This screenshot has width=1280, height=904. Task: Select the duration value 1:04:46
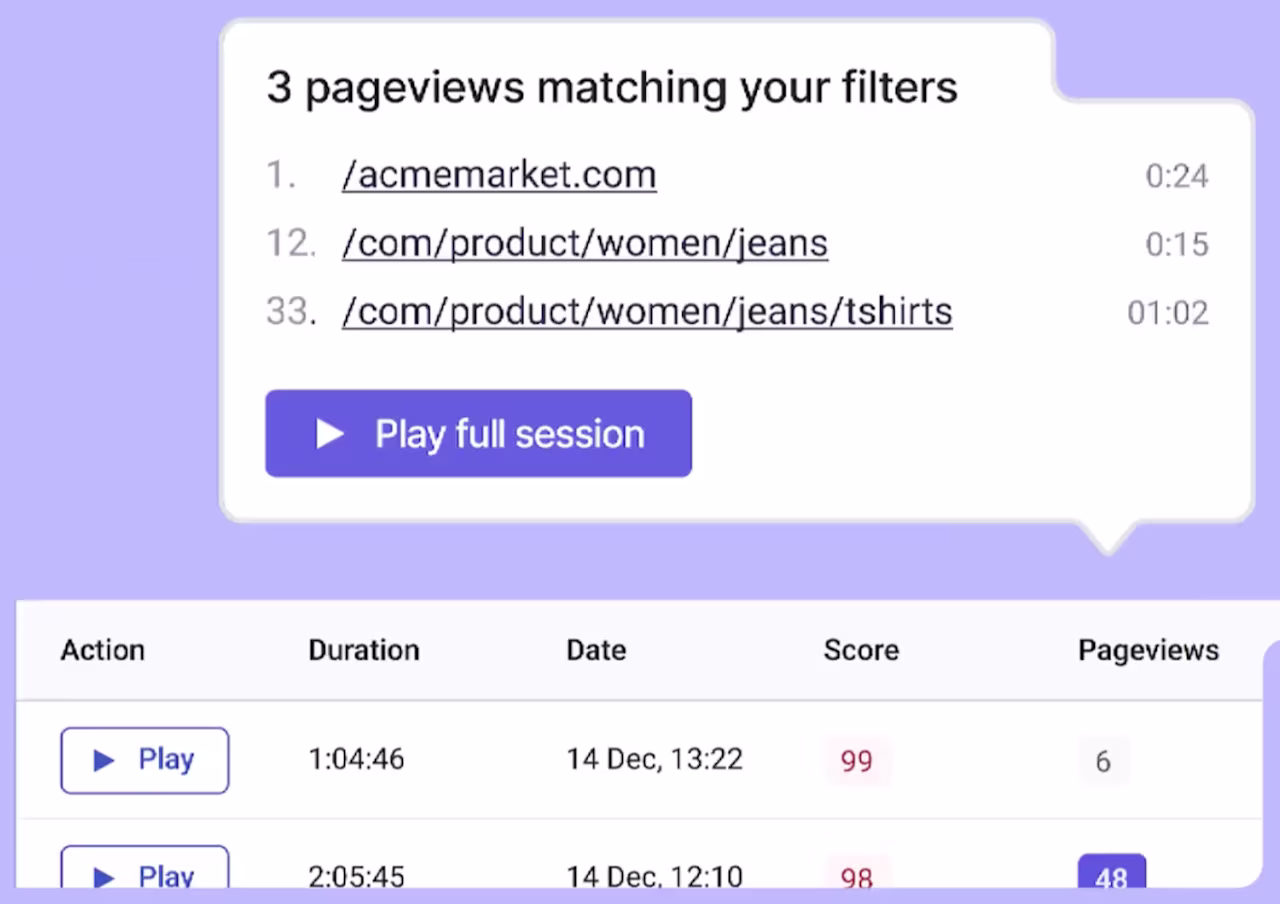(x=356, y=759)
